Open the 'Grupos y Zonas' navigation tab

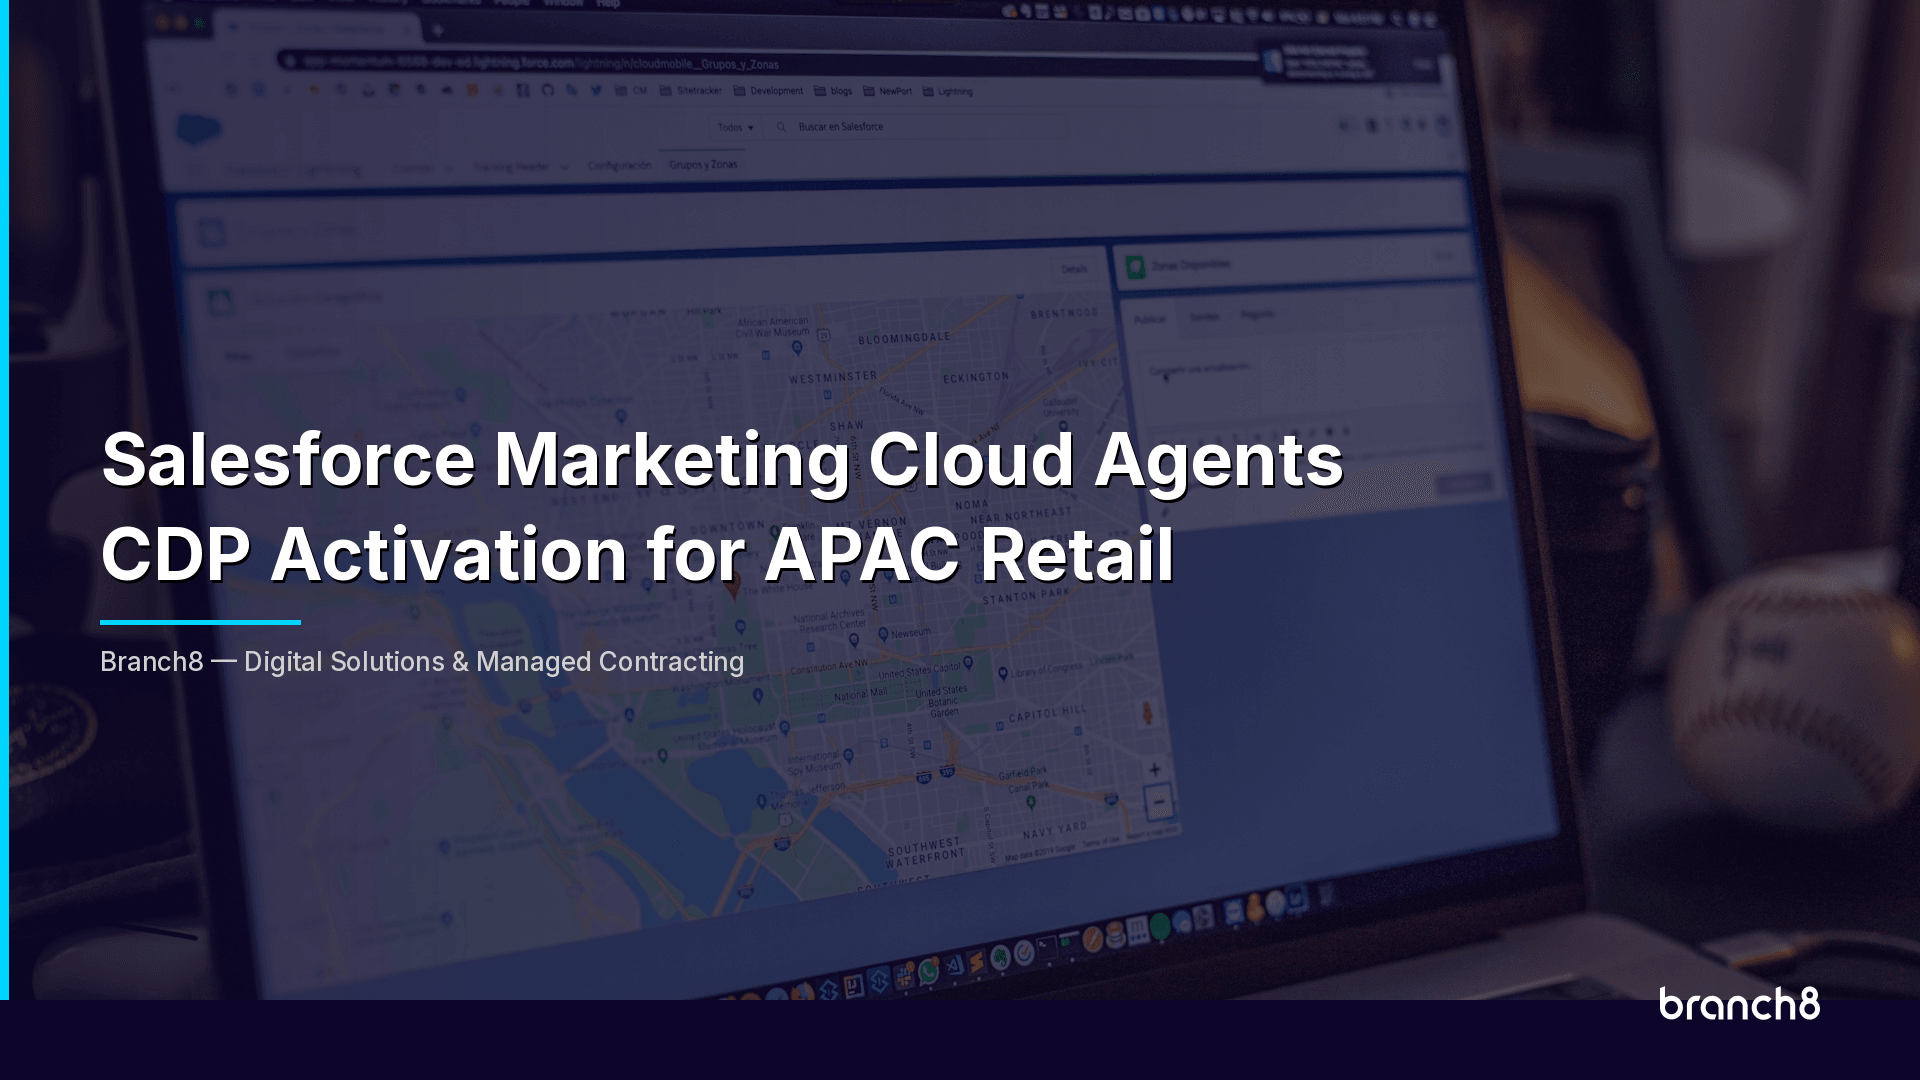(x=703, y=164)
